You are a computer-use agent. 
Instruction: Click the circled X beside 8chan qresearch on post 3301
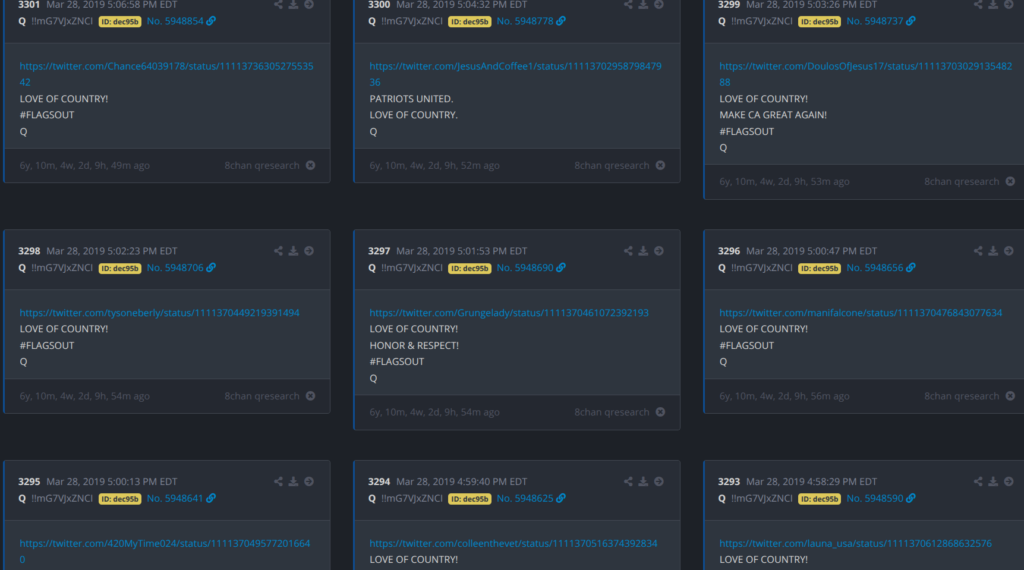tap(310, 165)
